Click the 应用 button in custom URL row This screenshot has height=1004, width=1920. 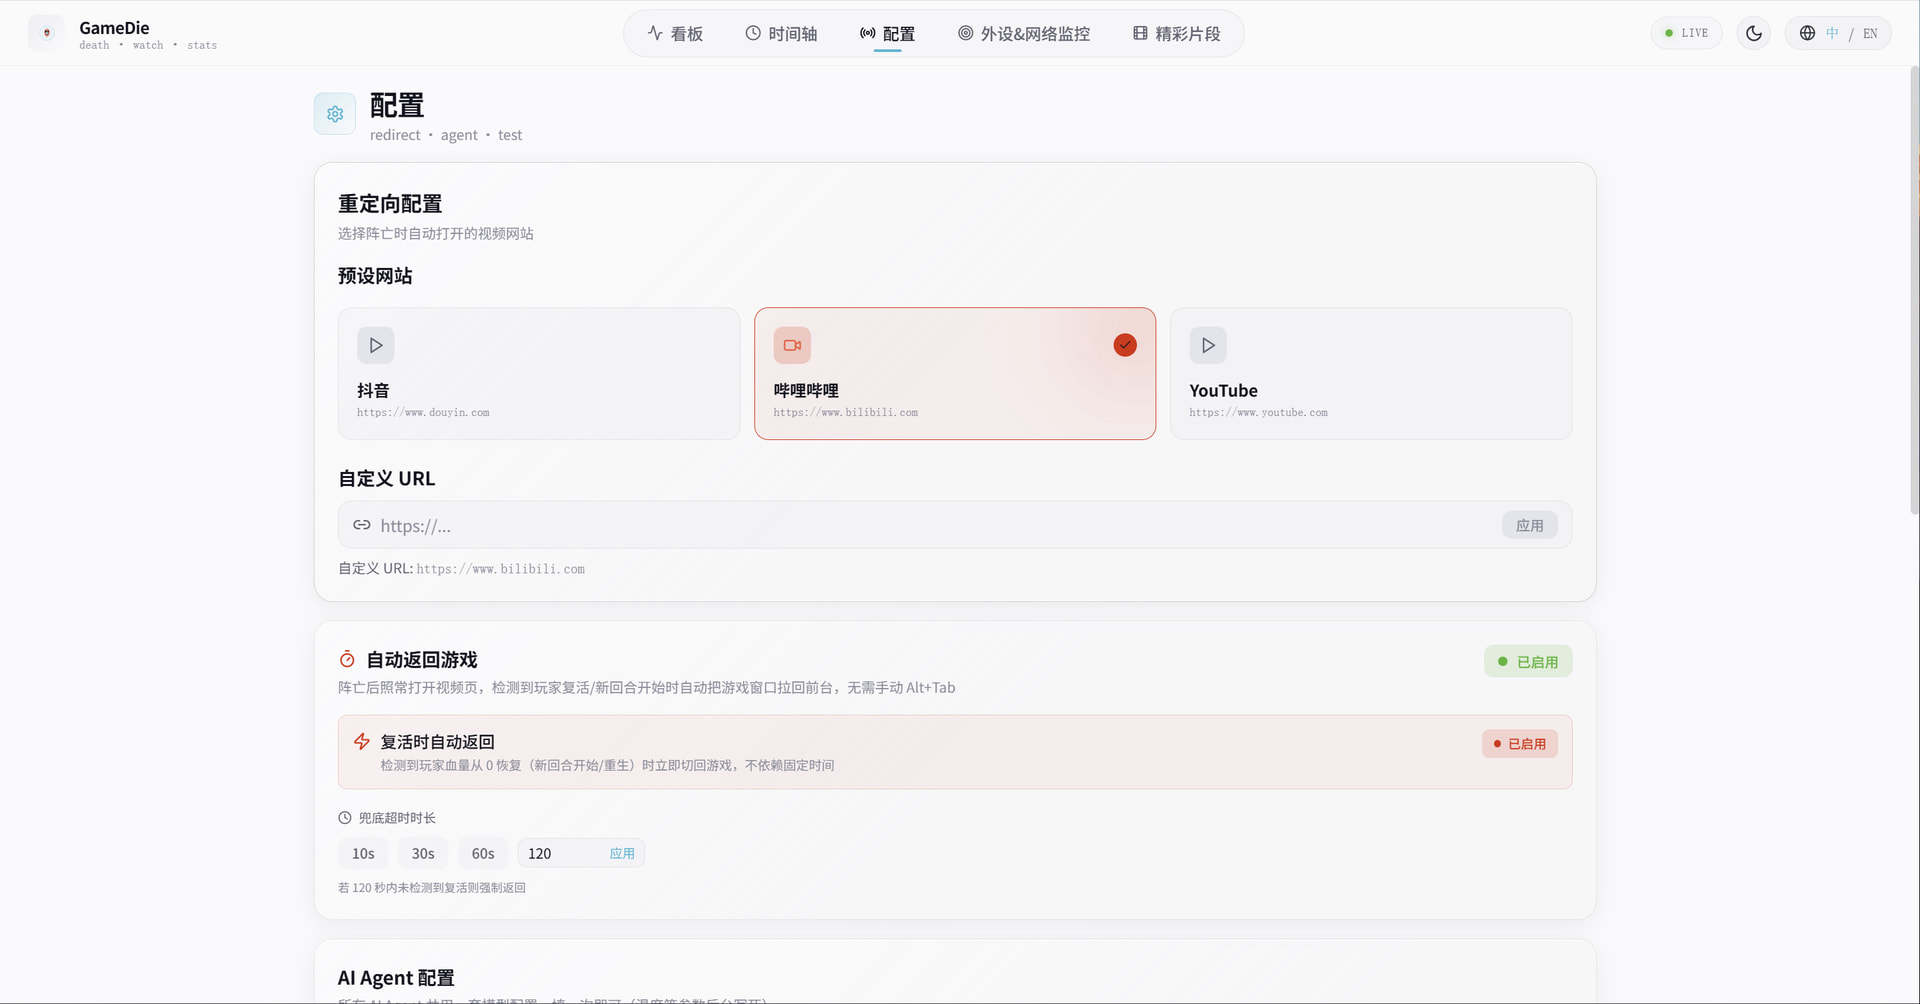[x=1530, y=525]
